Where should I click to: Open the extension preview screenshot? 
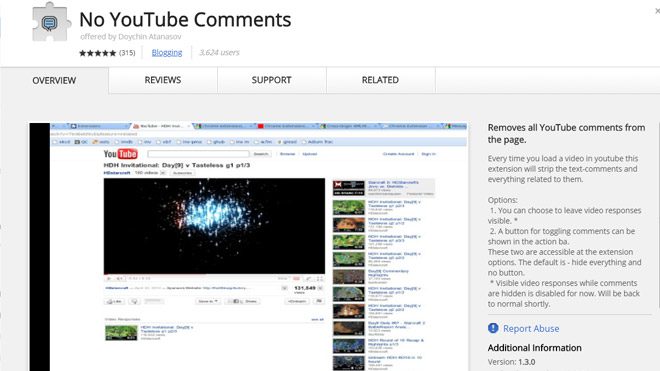248,247
